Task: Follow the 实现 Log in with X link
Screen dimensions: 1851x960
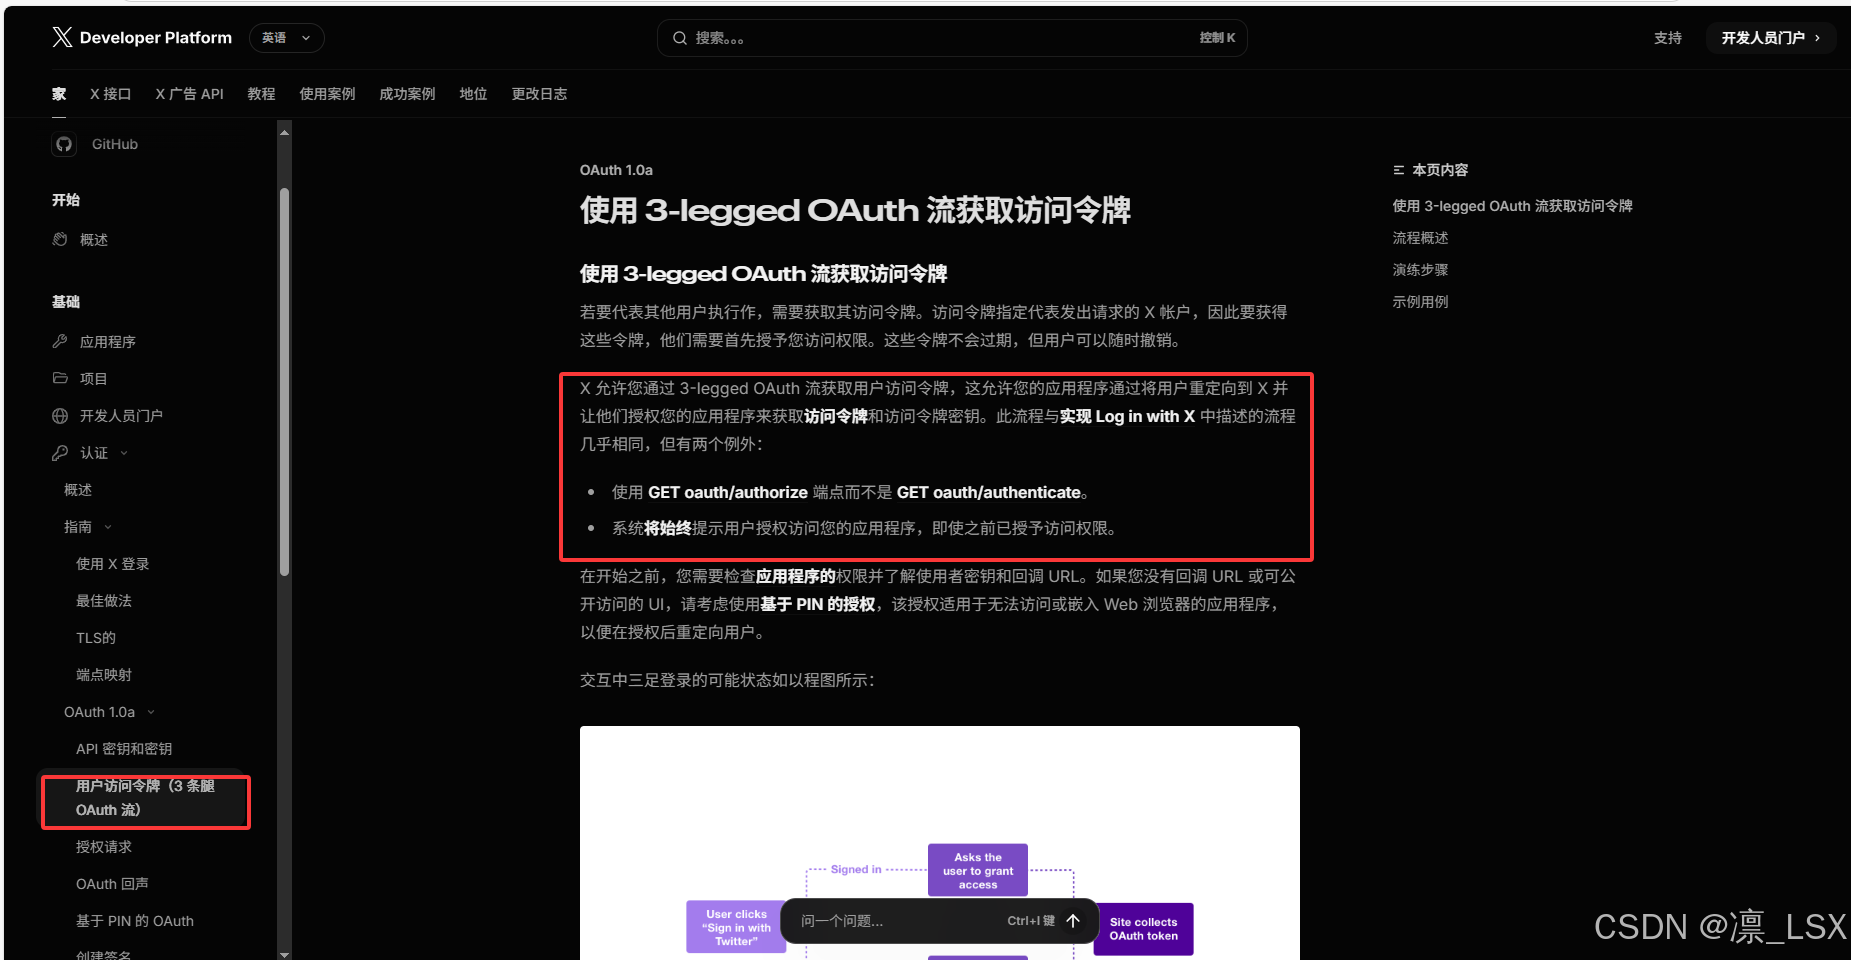Action: click(x=1127, y=416)
